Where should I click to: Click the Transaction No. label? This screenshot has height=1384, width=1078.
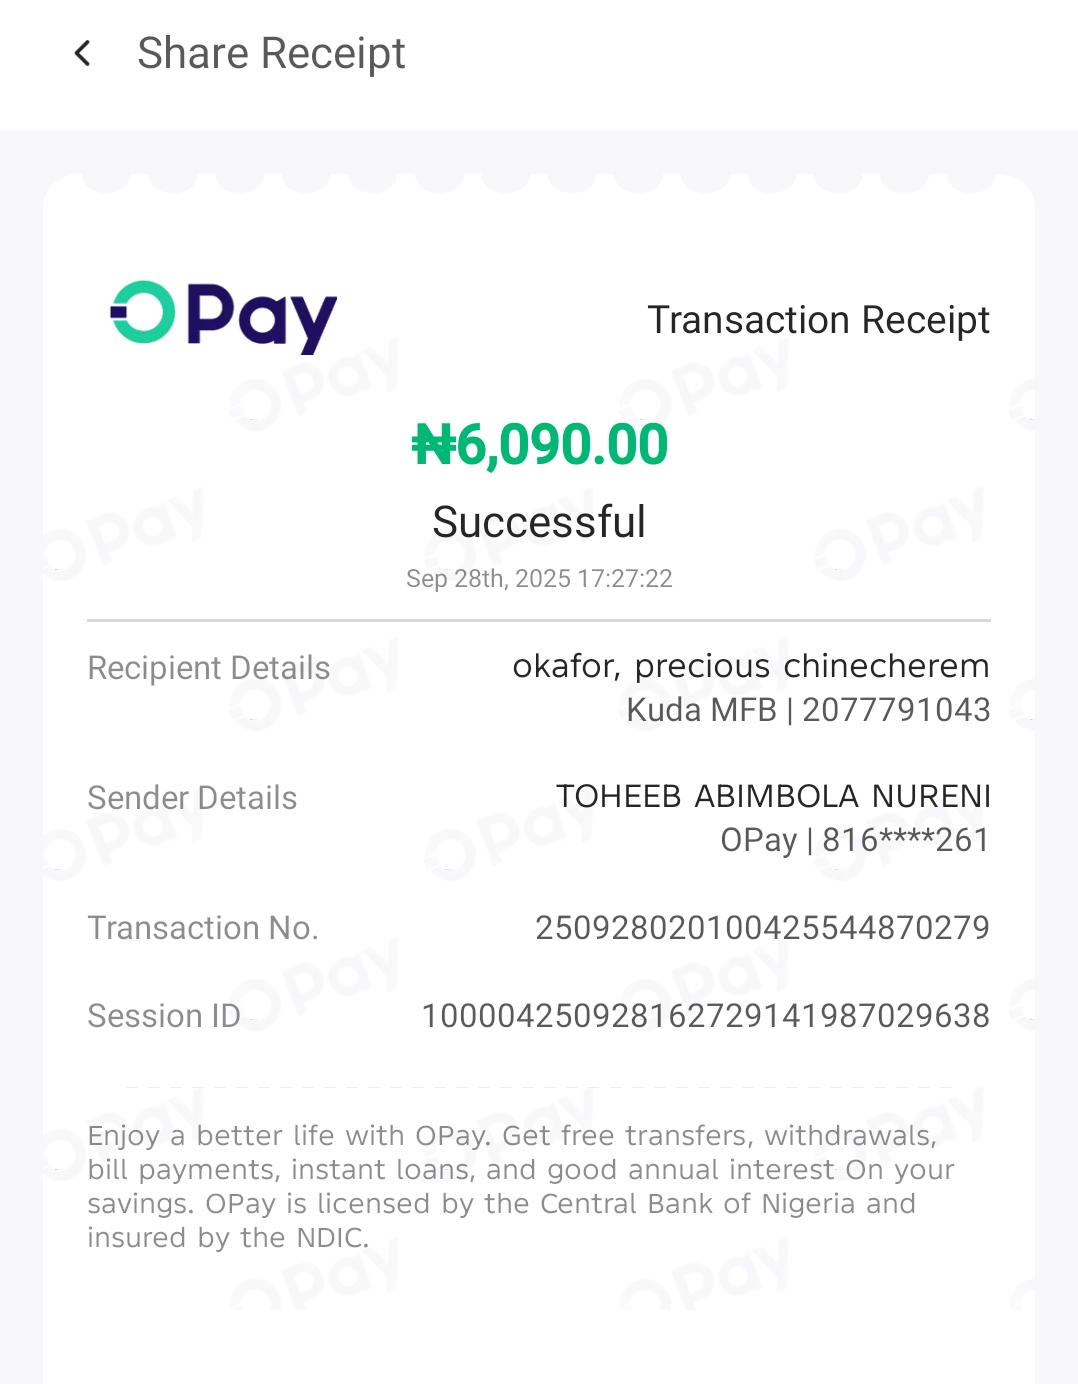tap(203, 928)
